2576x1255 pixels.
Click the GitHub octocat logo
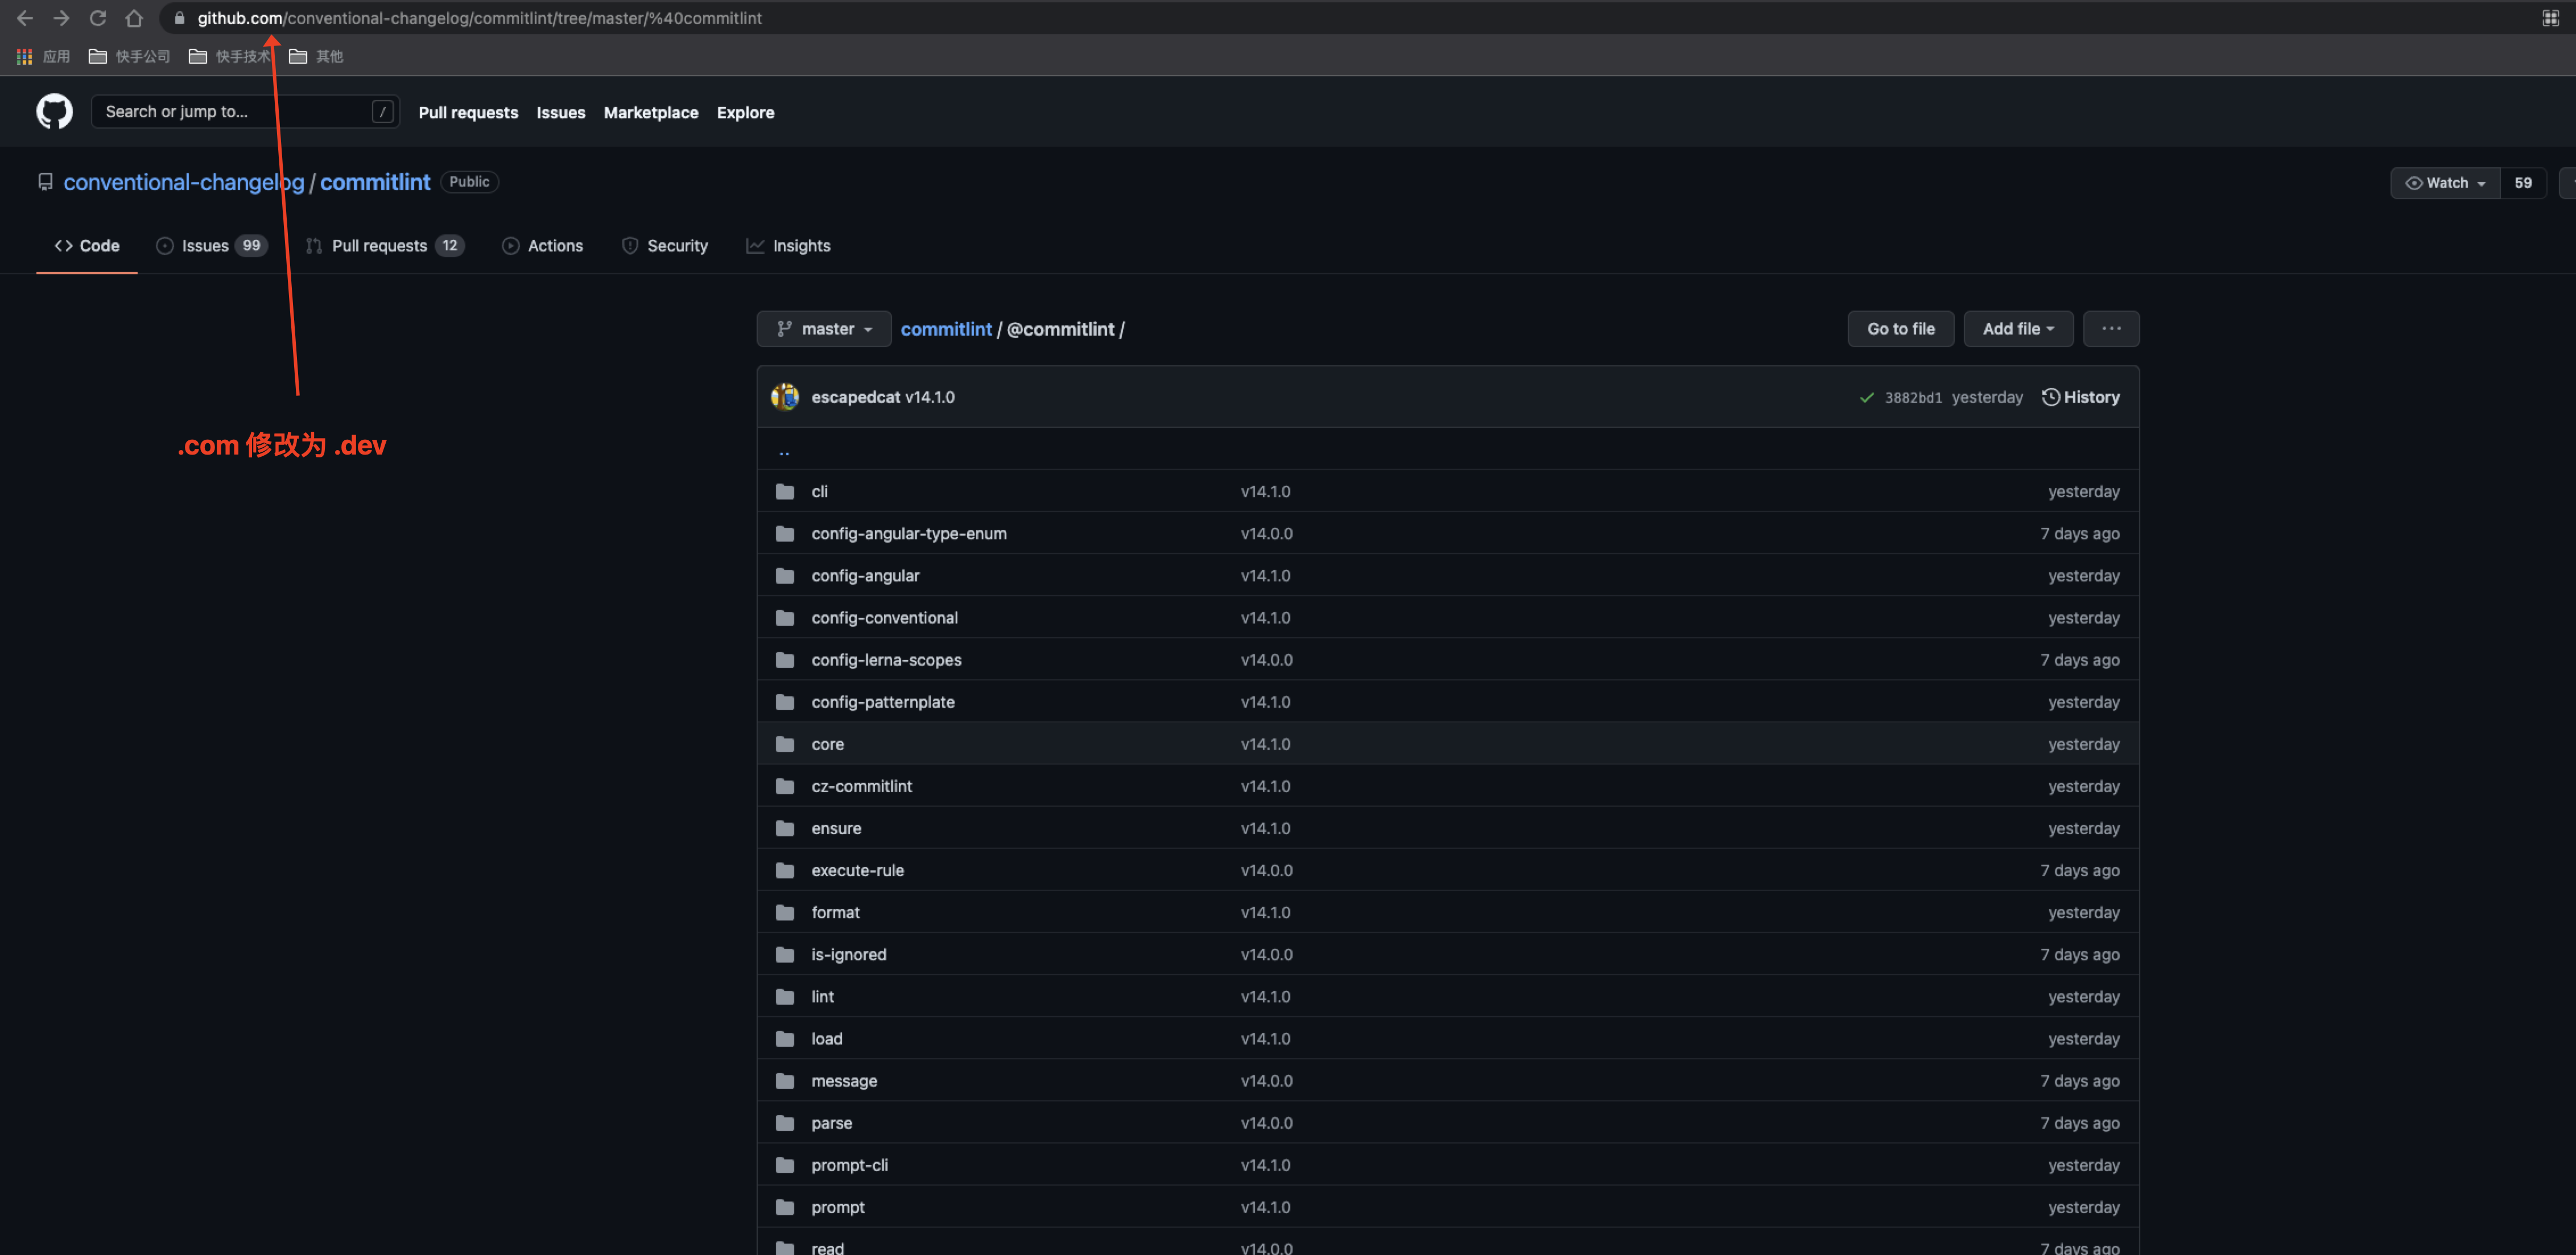coord(54,112)
